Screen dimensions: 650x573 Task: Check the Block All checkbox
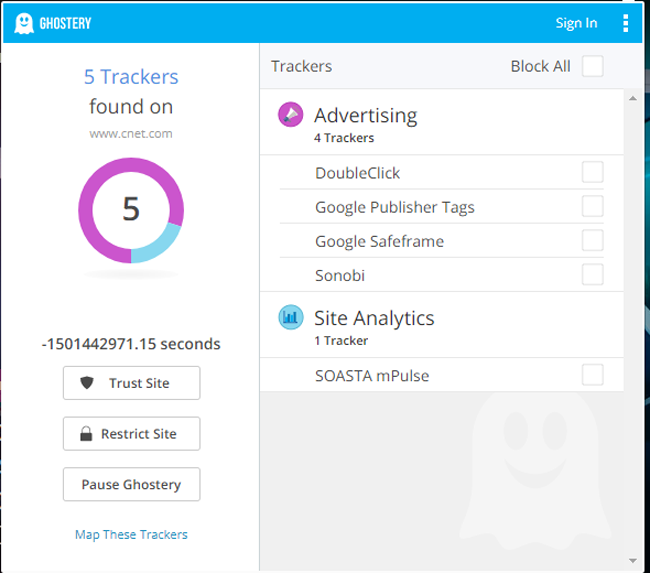click(593, 67)
